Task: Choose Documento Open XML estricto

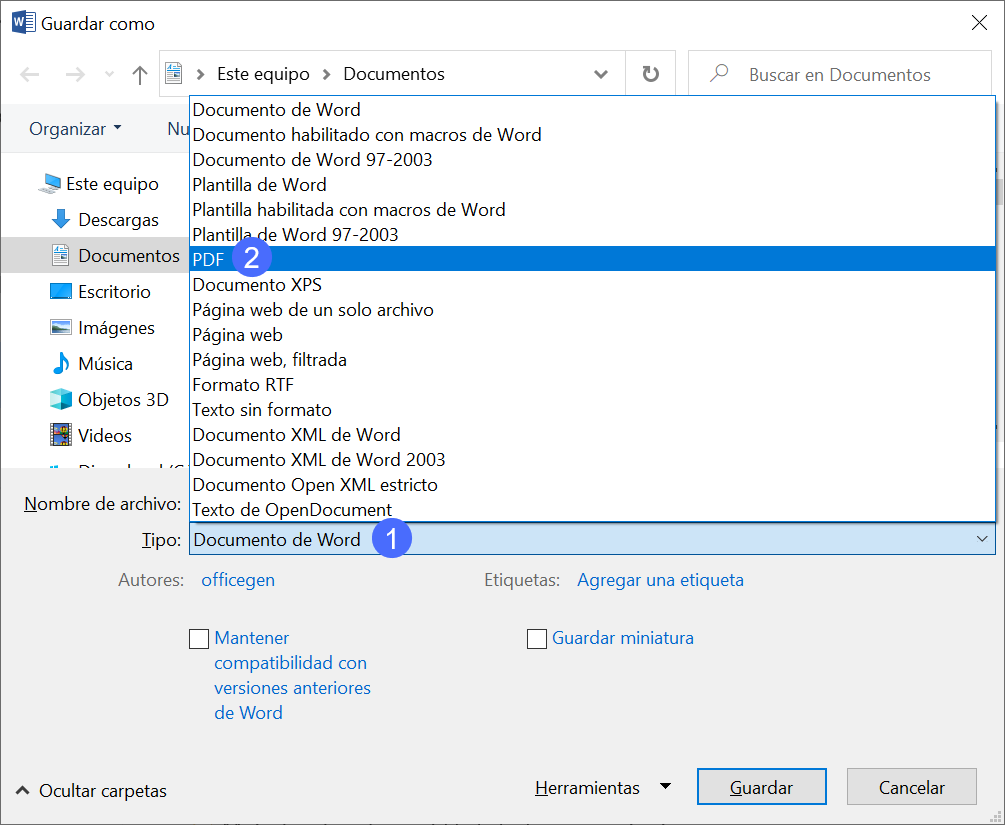Action: (592, 484)
